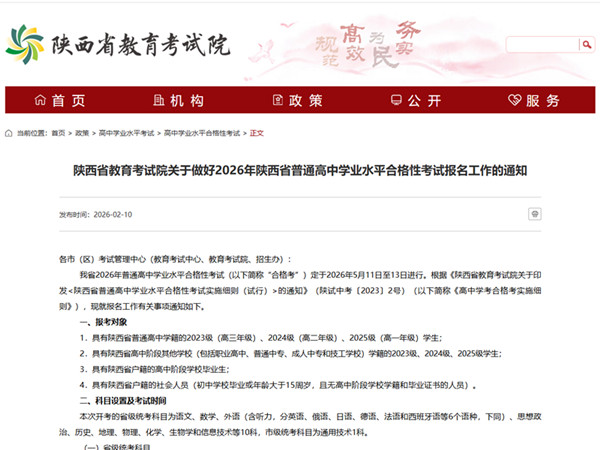Screen dimensions: 600x450
Task: Click the heading 二、科目设置及考试时间
Action: pos(123,401)
